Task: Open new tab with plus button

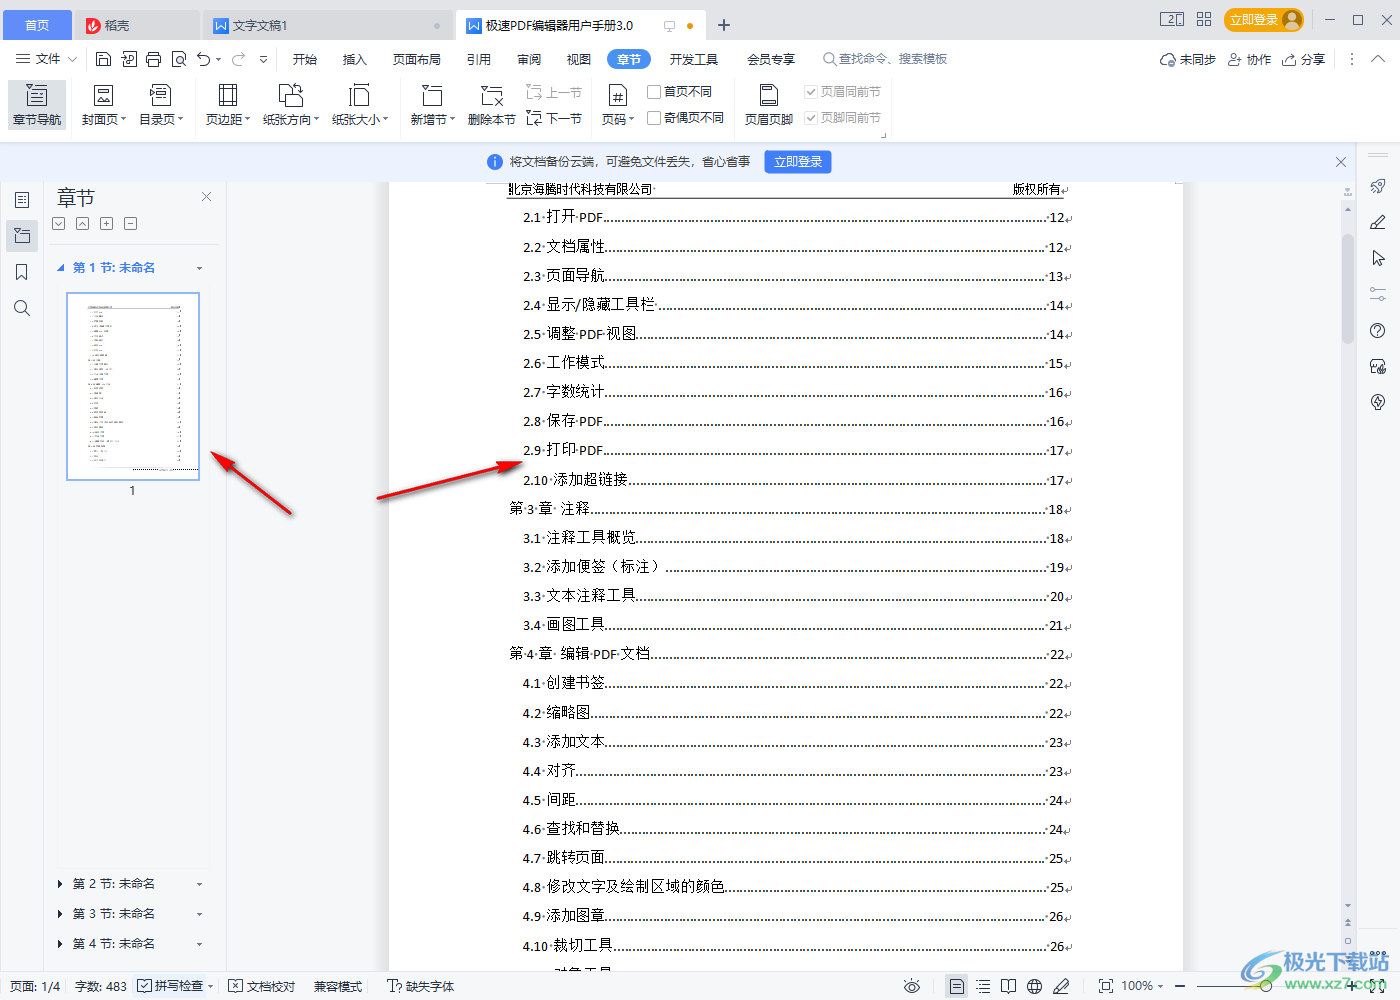Action: tap(724, 25)
